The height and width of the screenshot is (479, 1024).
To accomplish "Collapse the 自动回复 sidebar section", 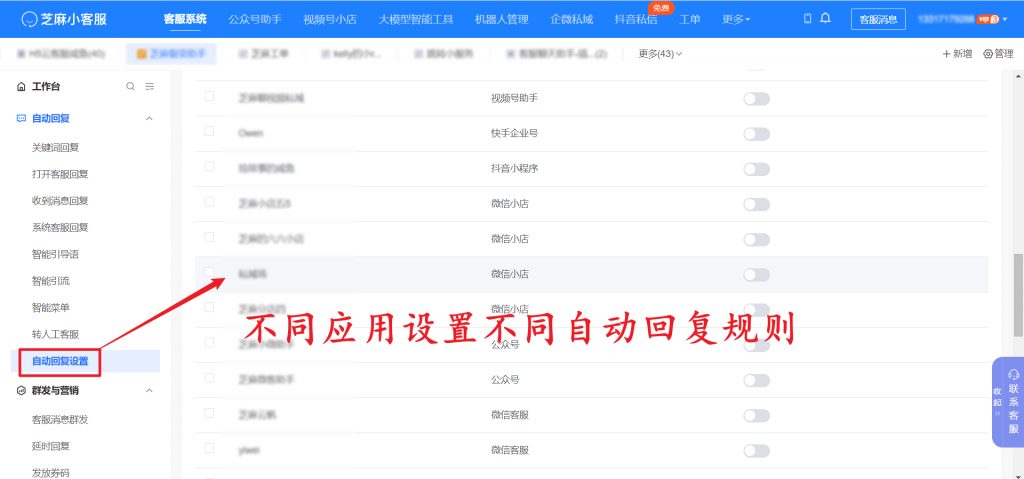I will click(x=149, y=118).
